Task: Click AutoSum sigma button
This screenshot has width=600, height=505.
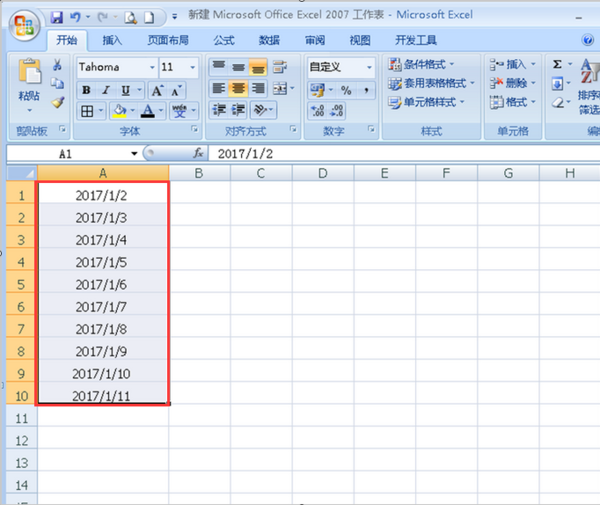Action: 558,64
